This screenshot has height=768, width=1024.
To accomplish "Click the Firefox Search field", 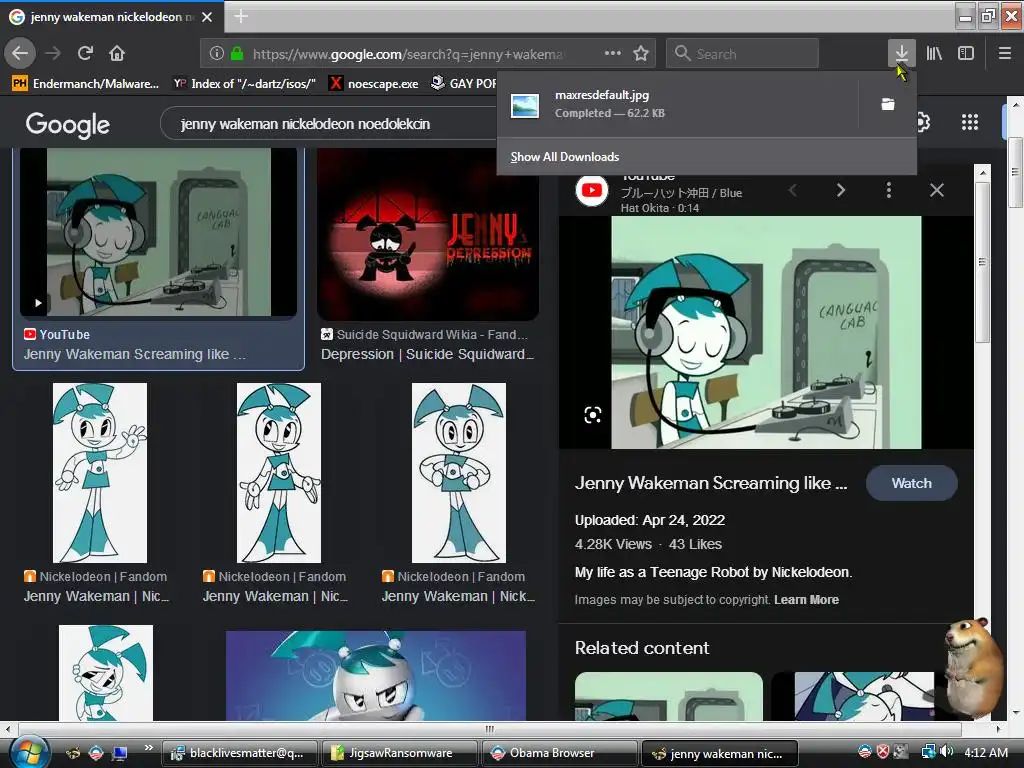I will coord(742,53).
